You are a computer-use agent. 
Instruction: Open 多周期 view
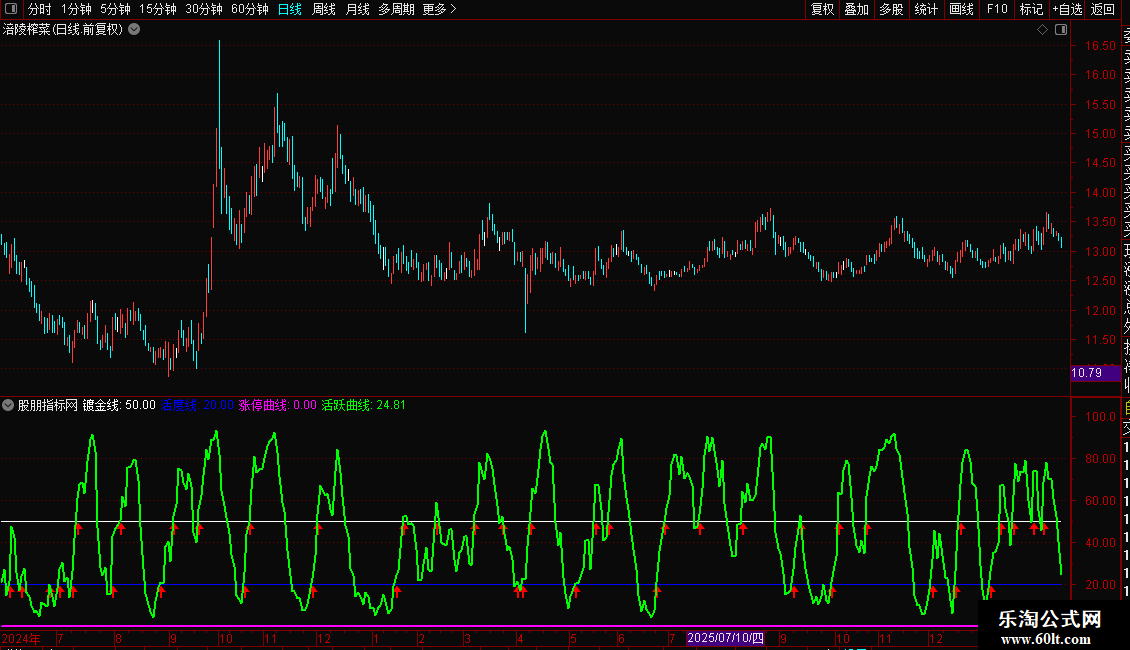tap(396, 9)
